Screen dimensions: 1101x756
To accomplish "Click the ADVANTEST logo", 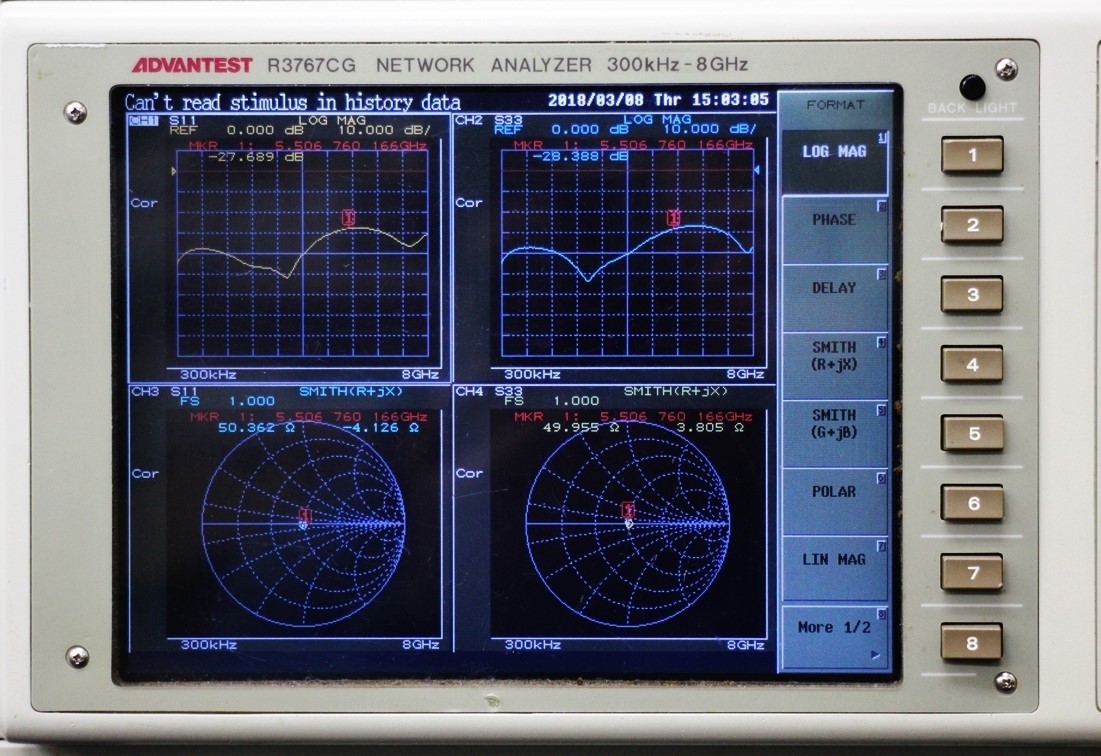I will 192,65.
